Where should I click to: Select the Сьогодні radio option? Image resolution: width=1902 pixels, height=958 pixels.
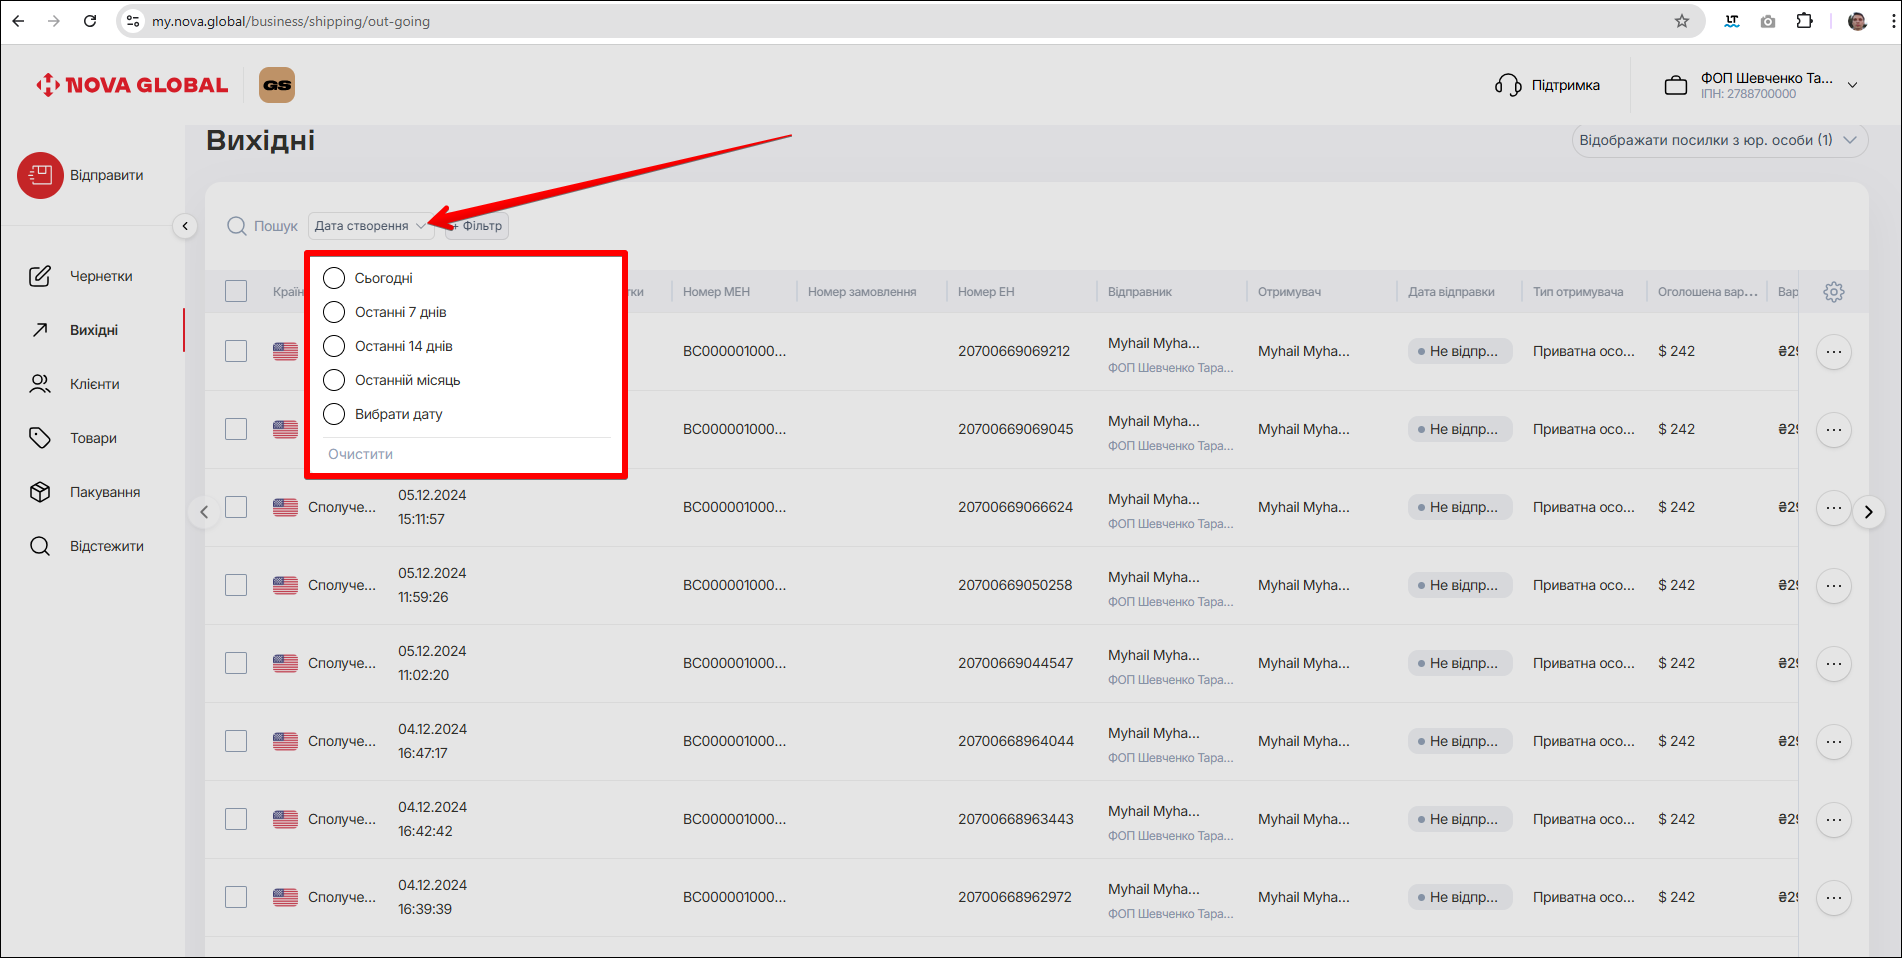point(334,278)
